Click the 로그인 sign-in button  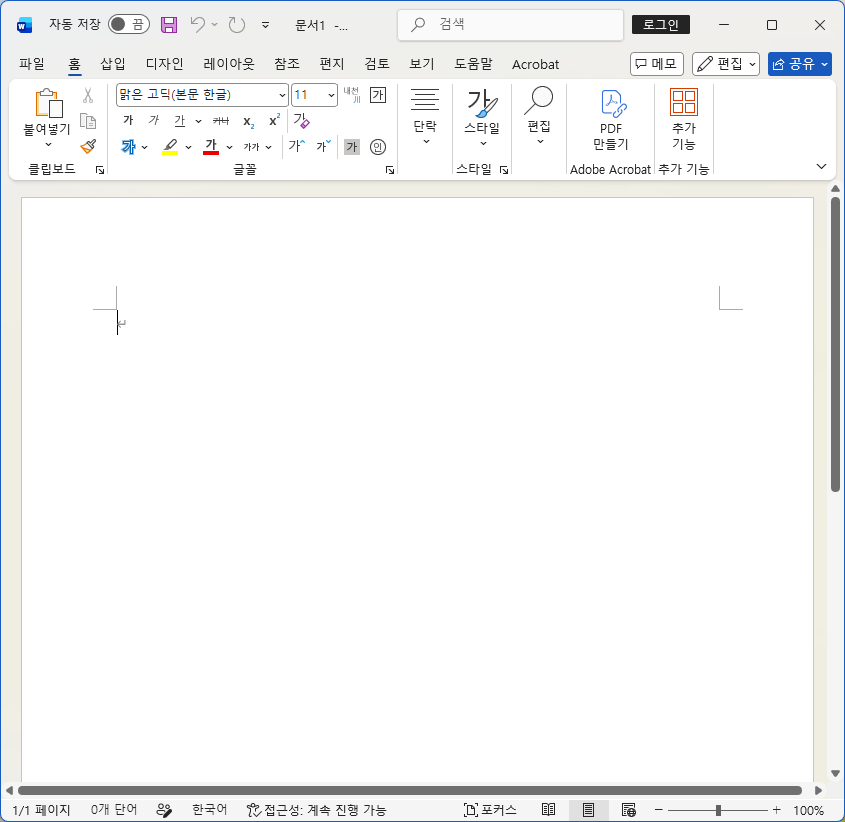tap(661, 25)
